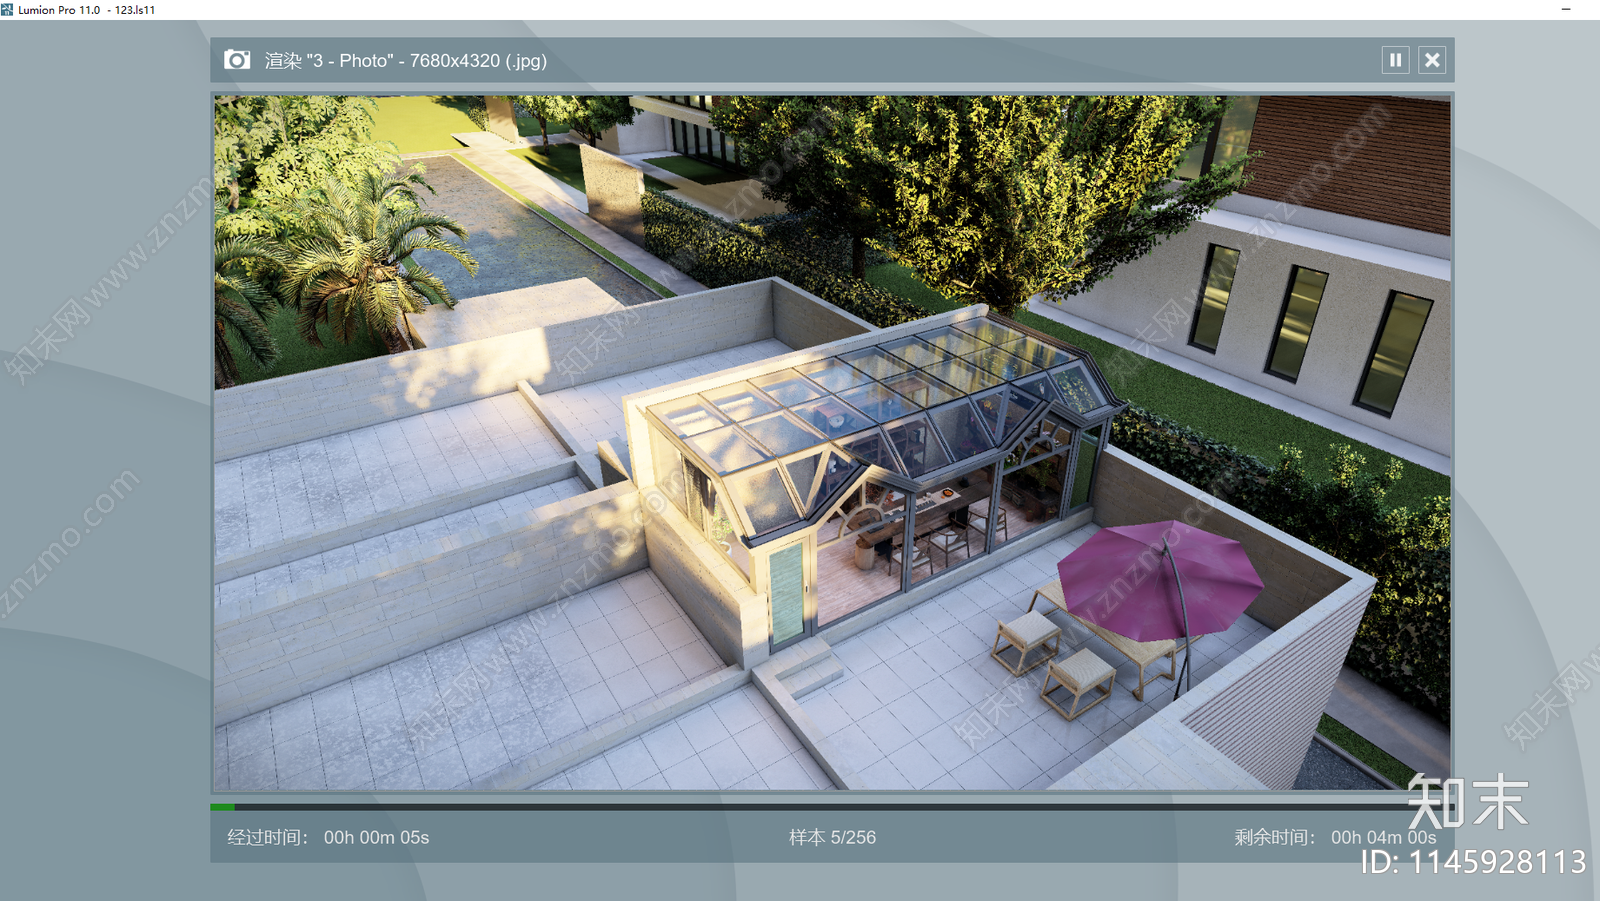Viewport: 1600px width, 901px height.
Task: Click the rendered photo preview image
Action: coord(832,443)
